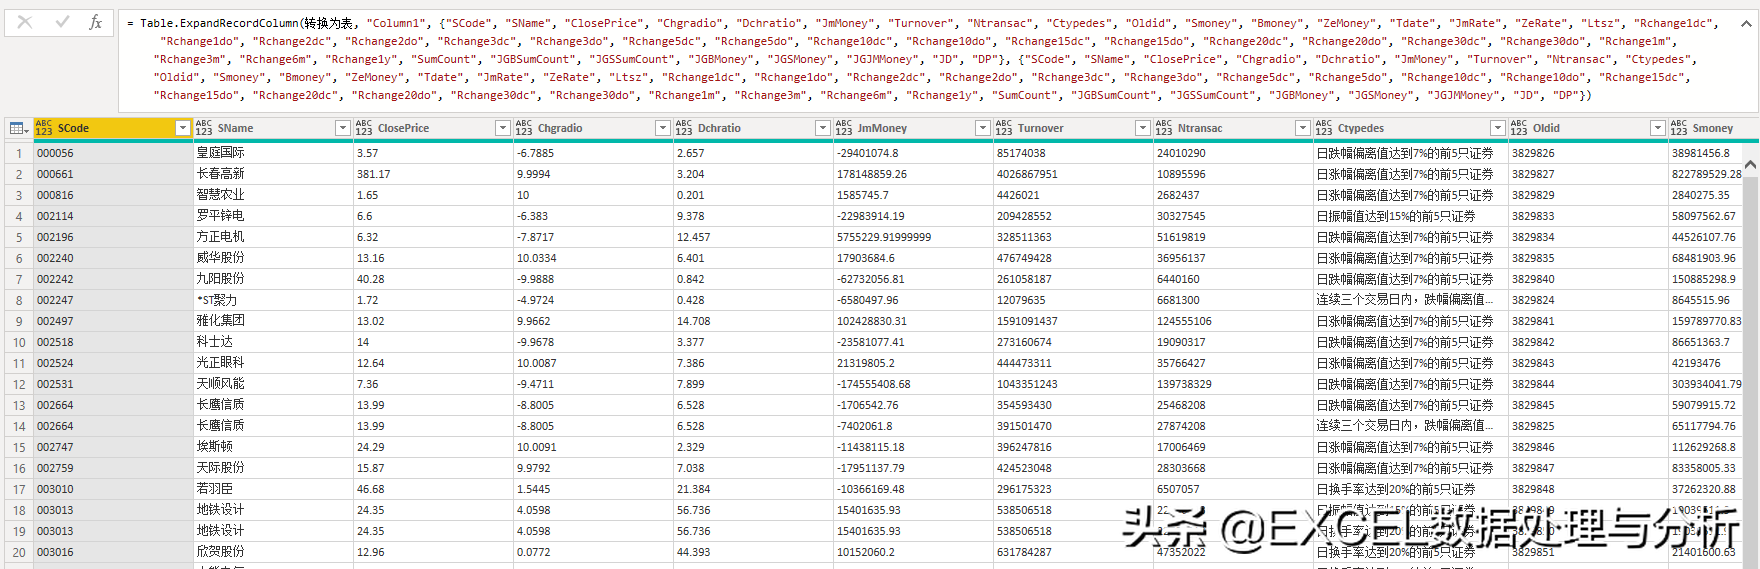
Task: Change data type icon of Ctypedes column
Action: (x=1324, y=128)
